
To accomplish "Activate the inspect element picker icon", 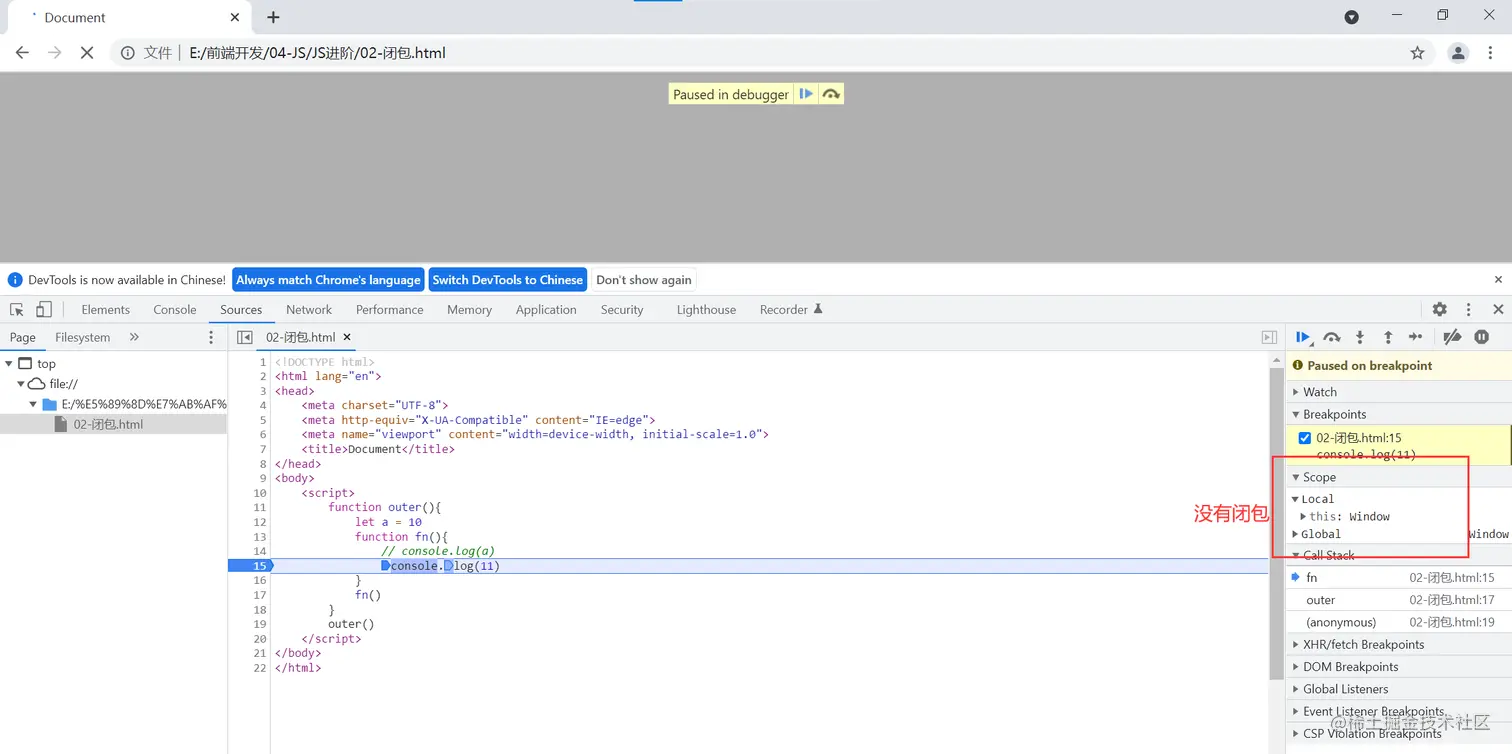I will pyautogui.click(x=17, y=310).
